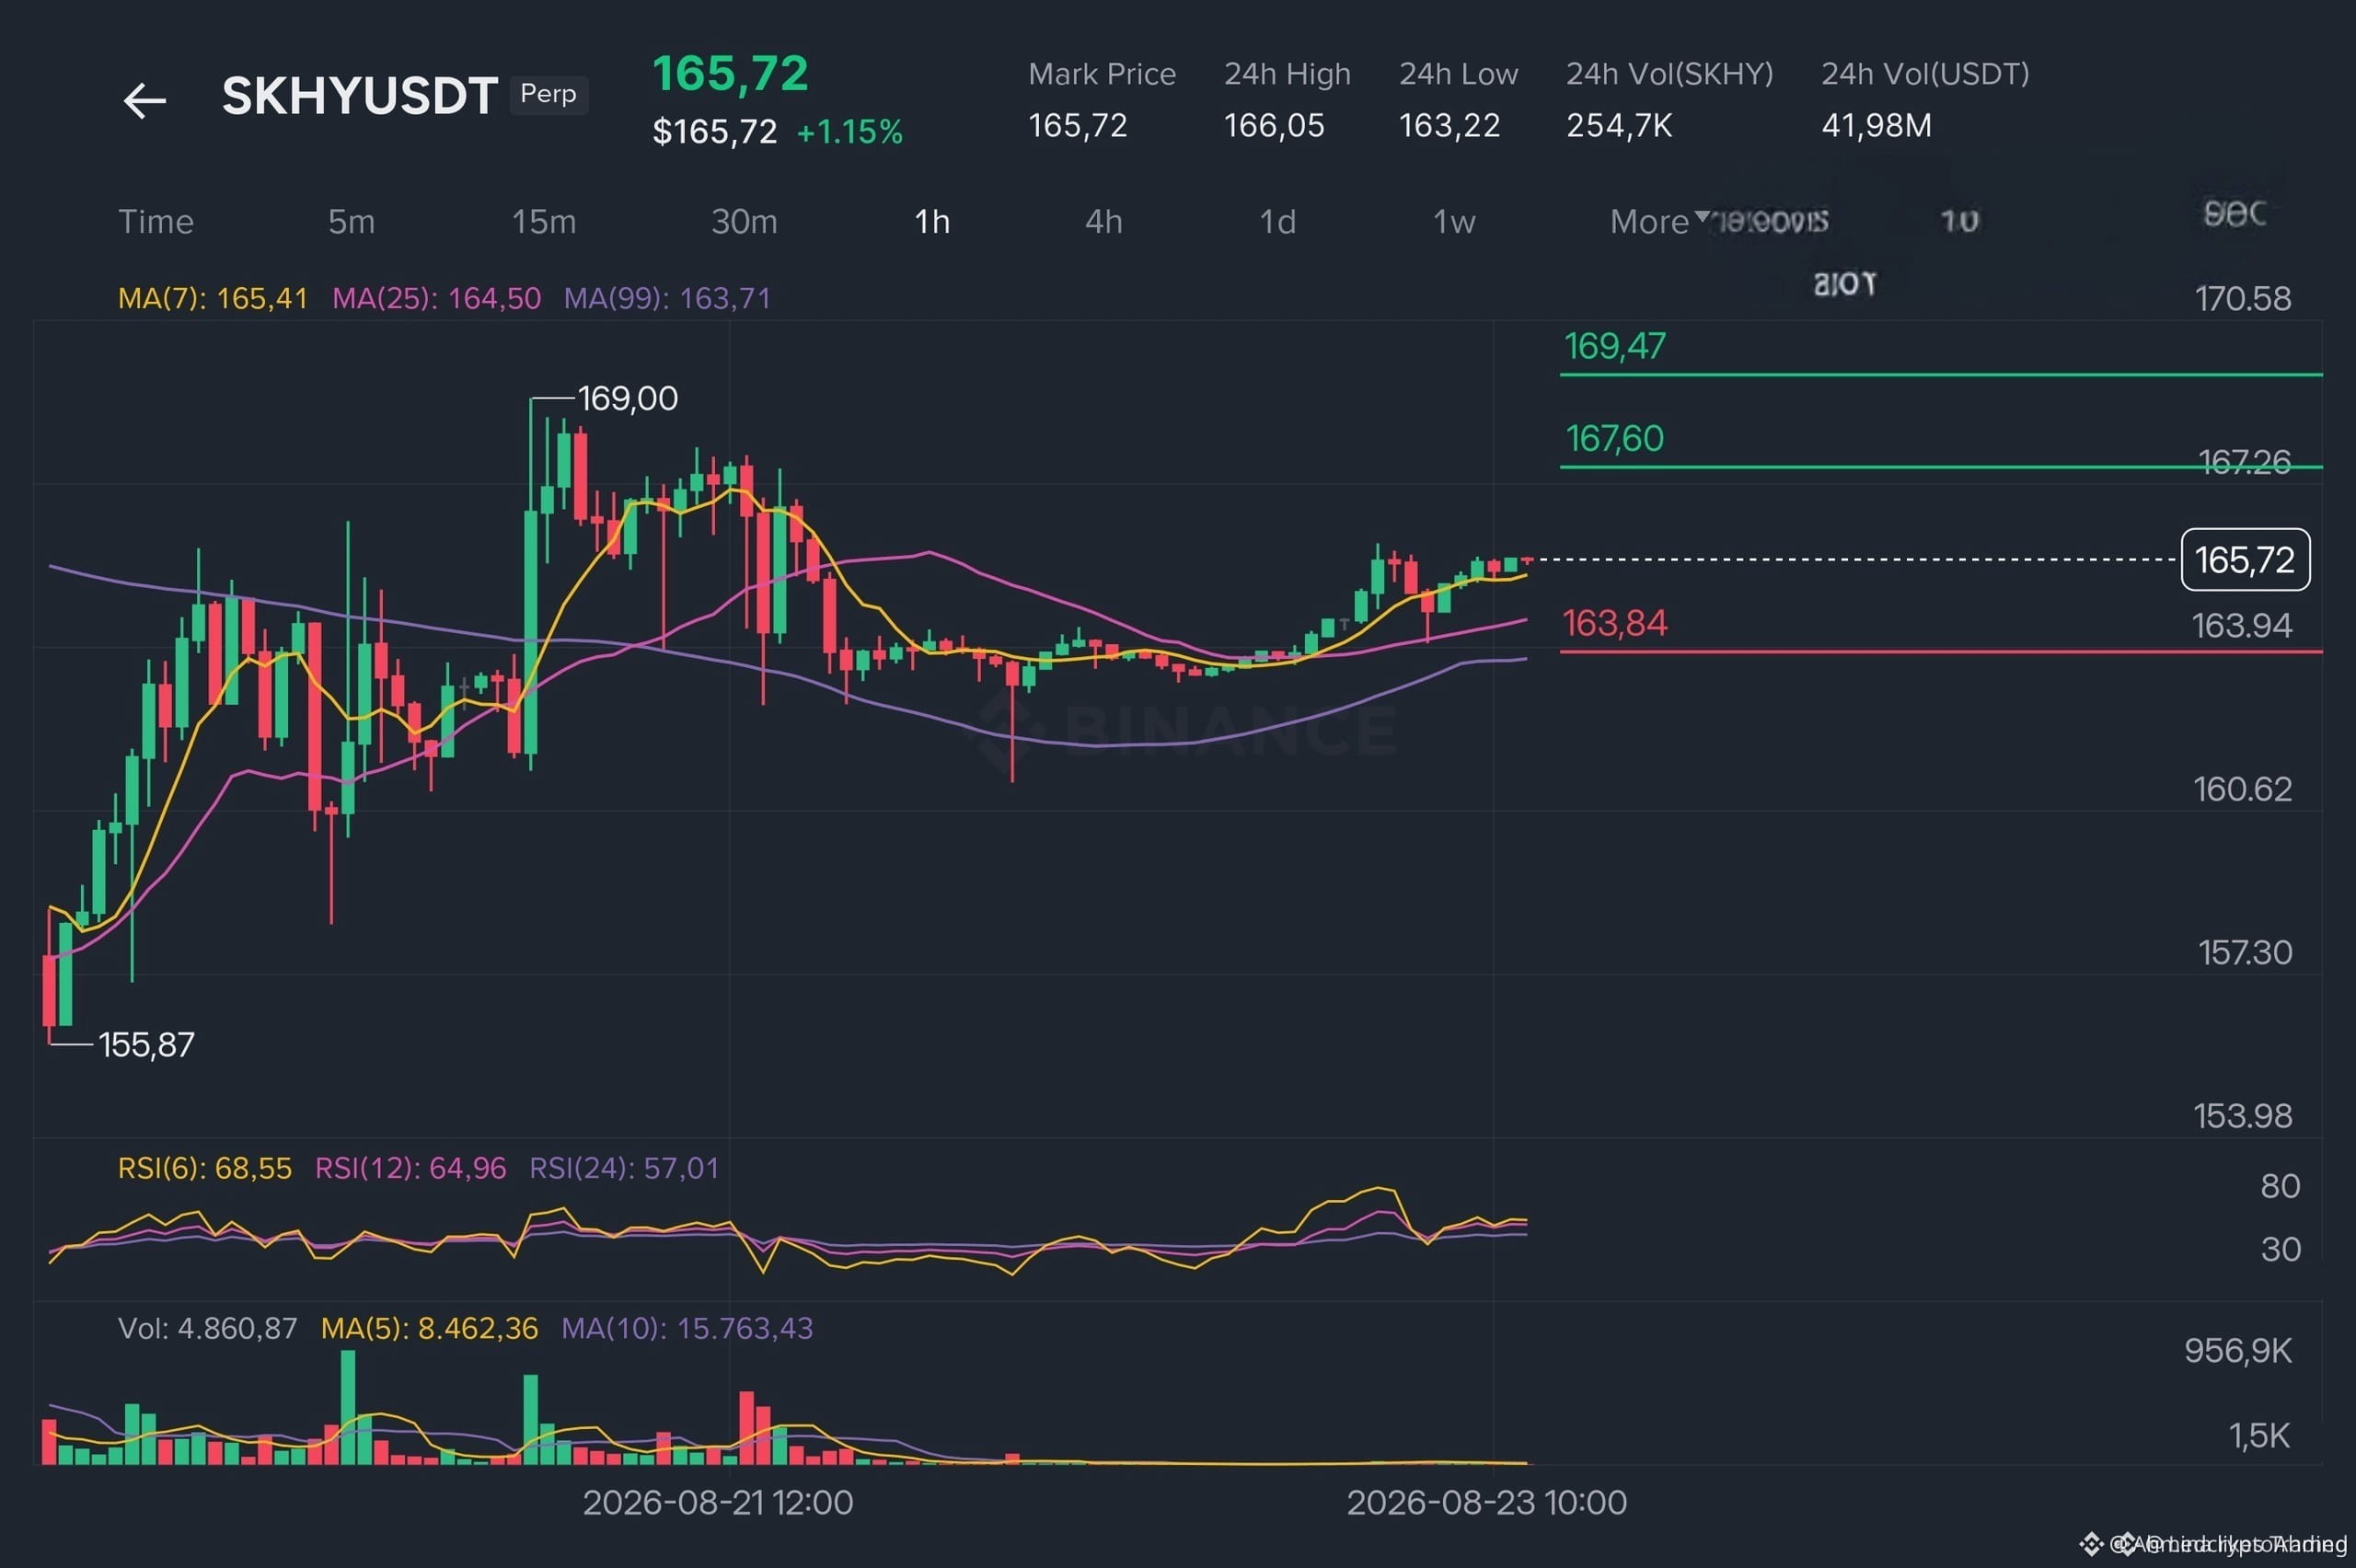Image resolution: width=2356 pixels, height=1568 pixels.
Task: Click the 24h Low value 163,22
Action: point(1449,125)
